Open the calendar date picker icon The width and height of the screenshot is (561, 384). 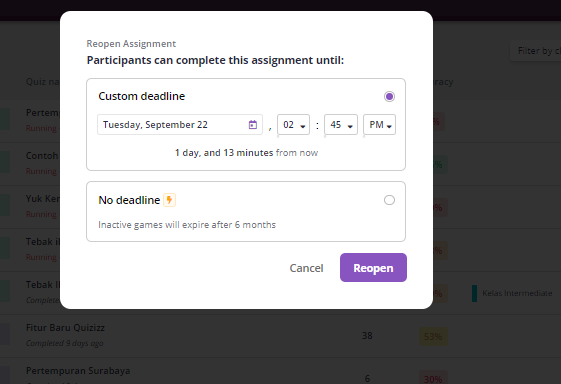(253, 125)
